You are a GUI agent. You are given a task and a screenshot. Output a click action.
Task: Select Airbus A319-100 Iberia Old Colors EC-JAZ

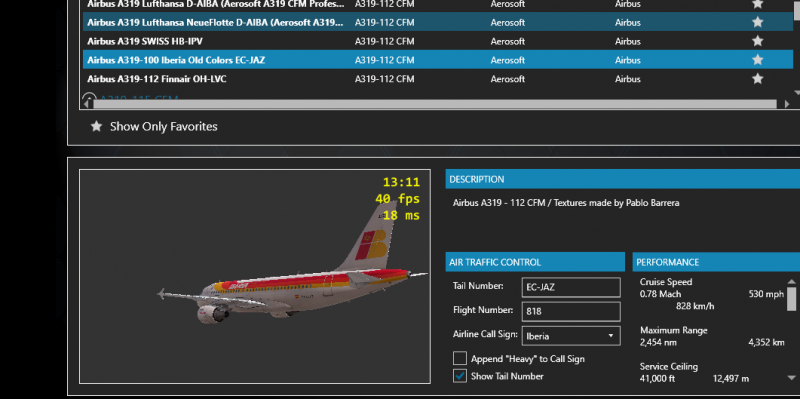click(438, 60)
